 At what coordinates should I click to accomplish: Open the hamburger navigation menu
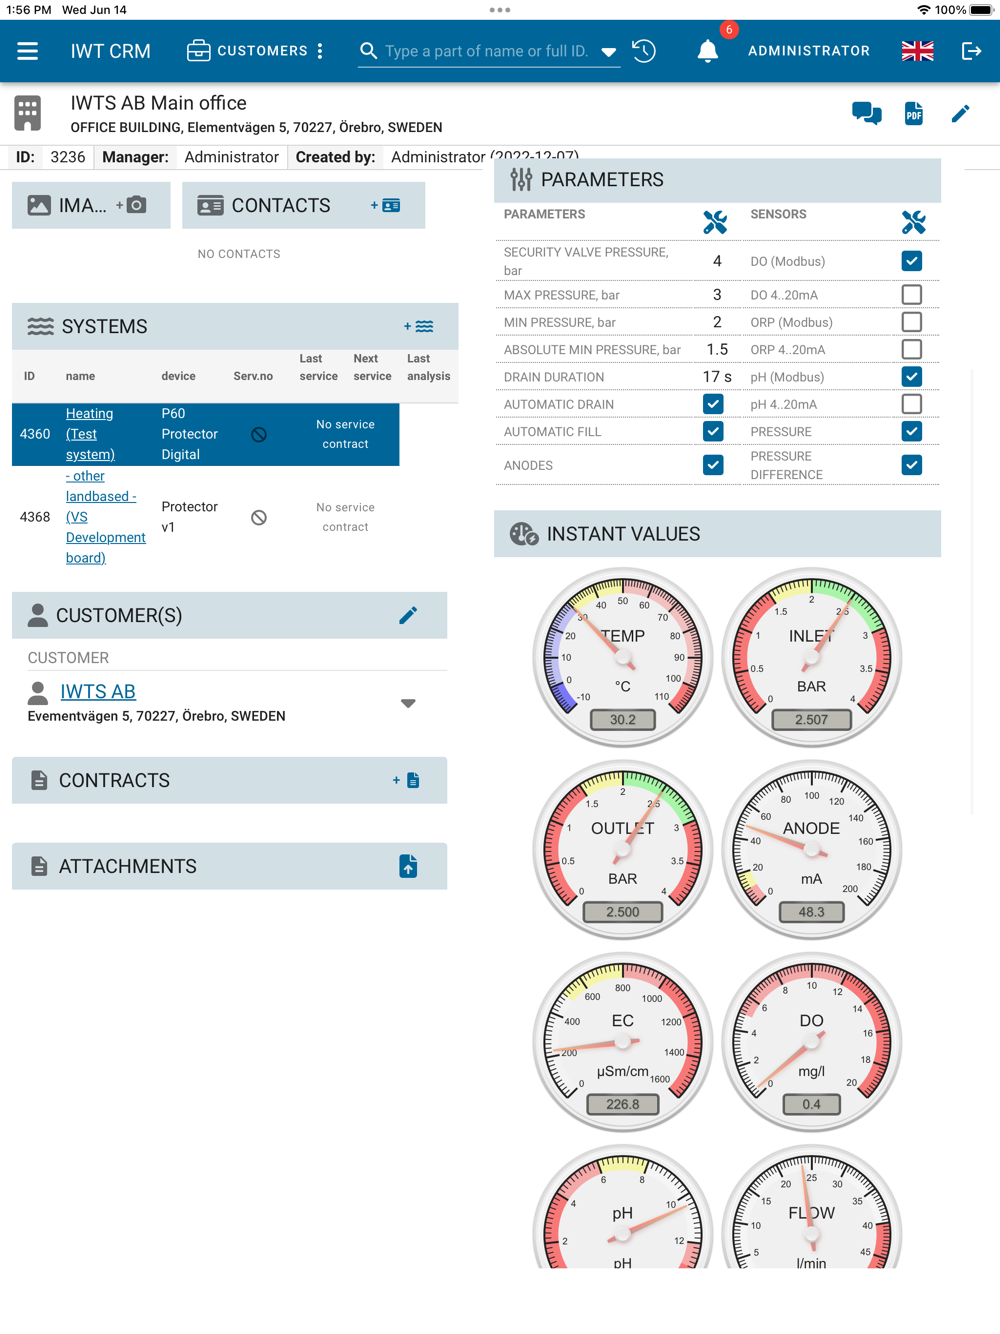tap(27, 51)
